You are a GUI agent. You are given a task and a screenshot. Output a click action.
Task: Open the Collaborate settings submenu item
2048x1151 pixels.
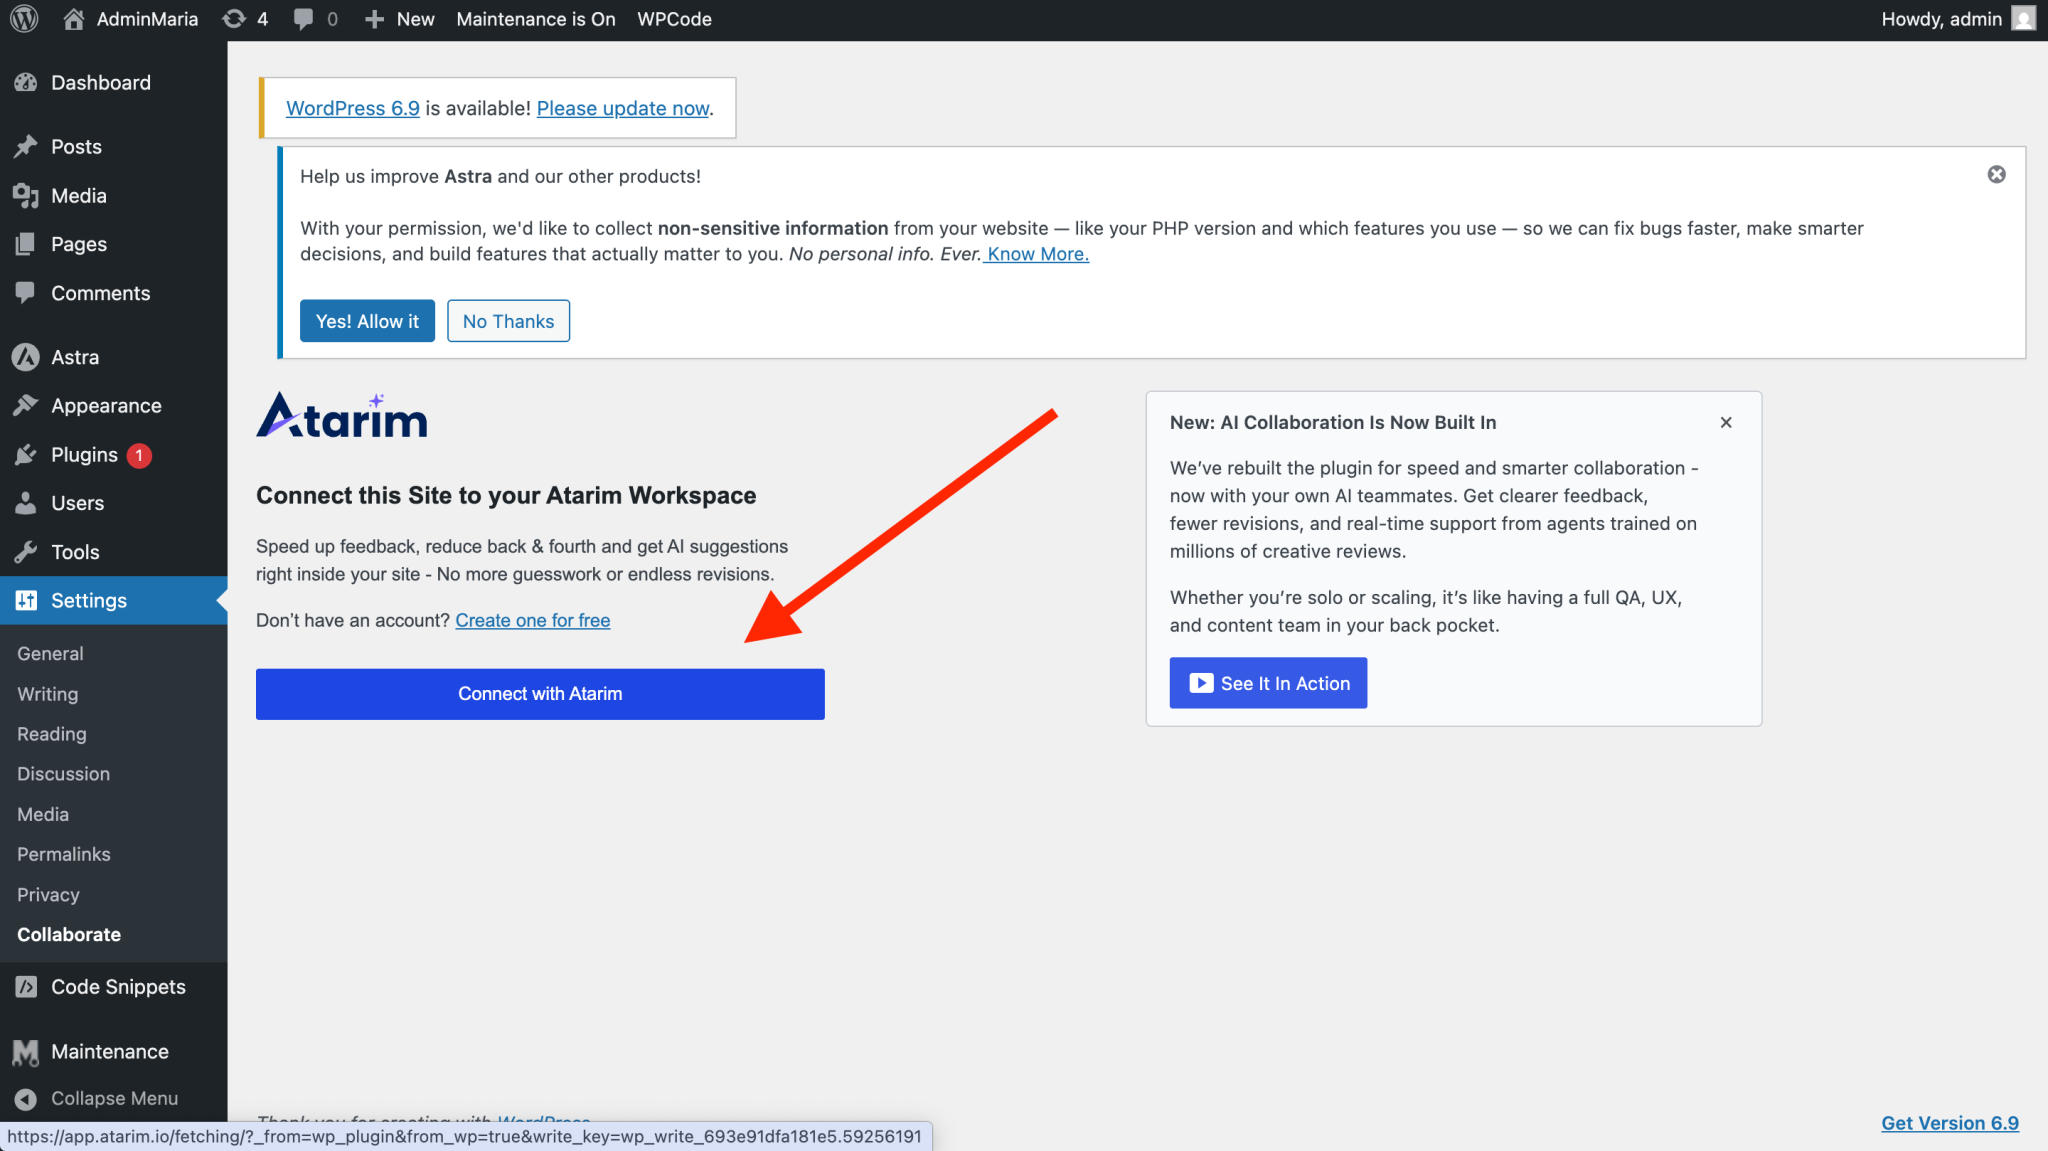point(69,934)
